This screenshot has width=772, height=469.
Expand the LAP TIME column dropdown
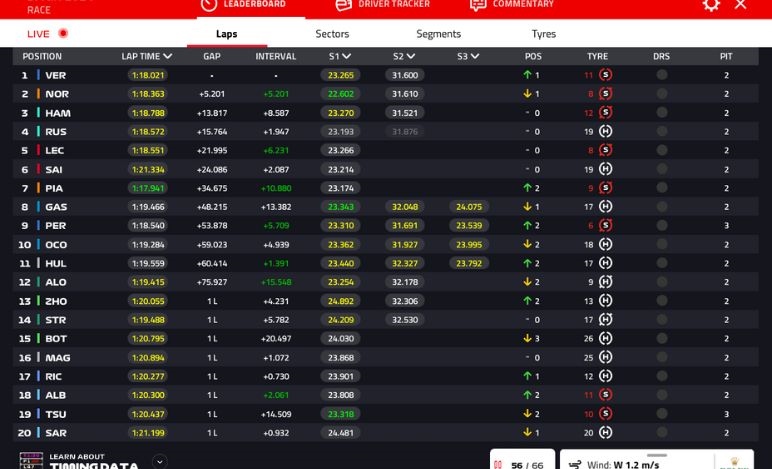pyautogui.click(x=167, y=57)
